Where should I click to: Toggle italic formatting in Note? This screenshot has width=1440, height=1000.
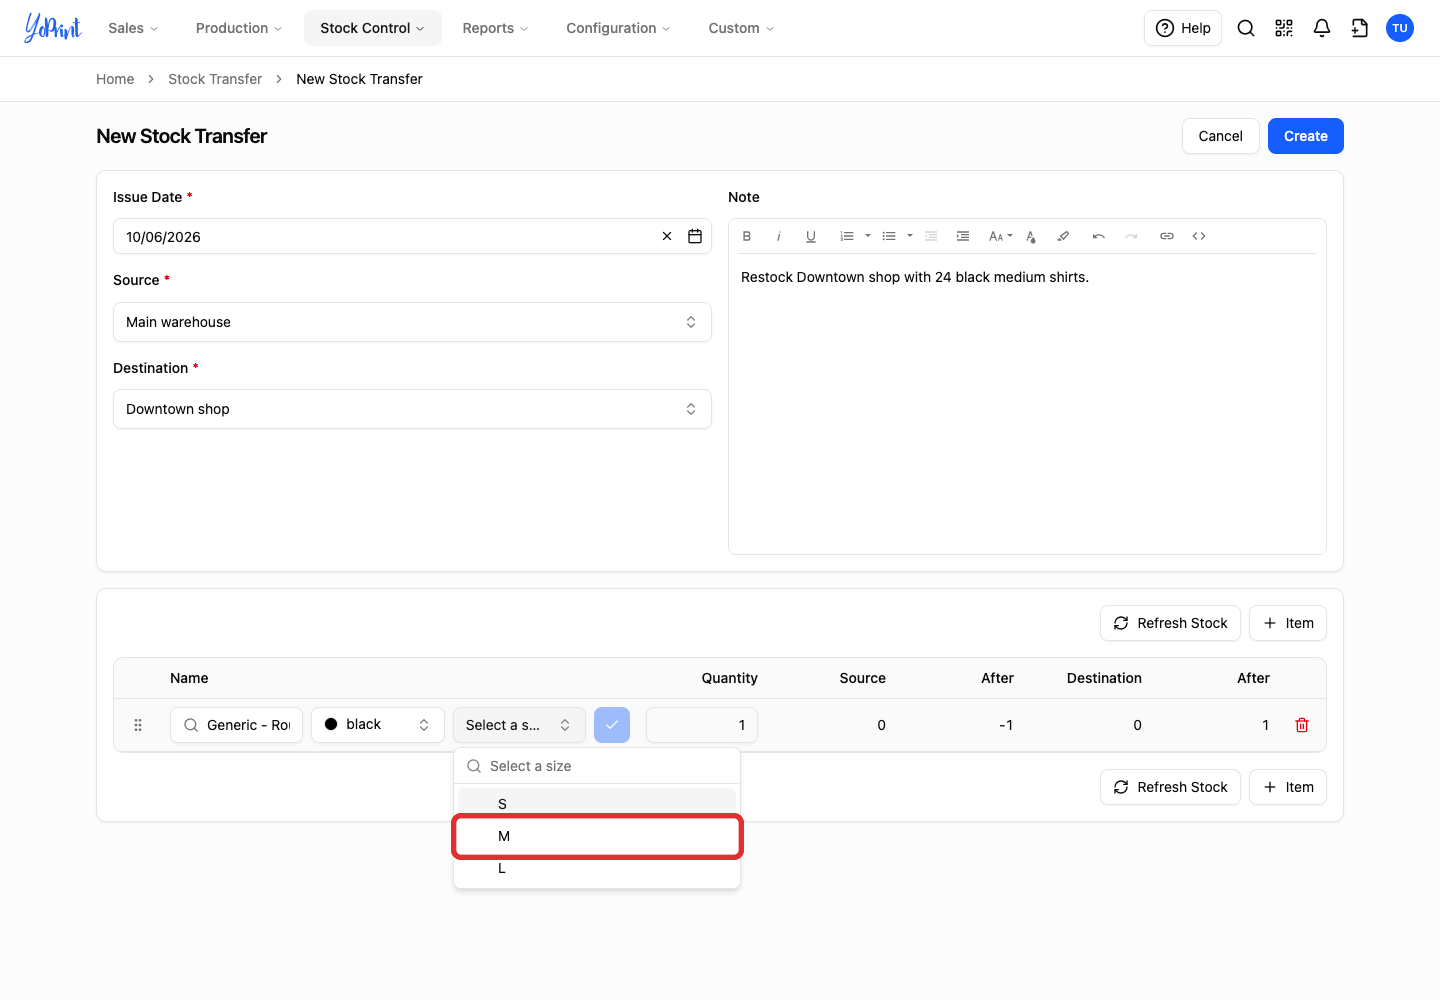click(x=779, y=236)
